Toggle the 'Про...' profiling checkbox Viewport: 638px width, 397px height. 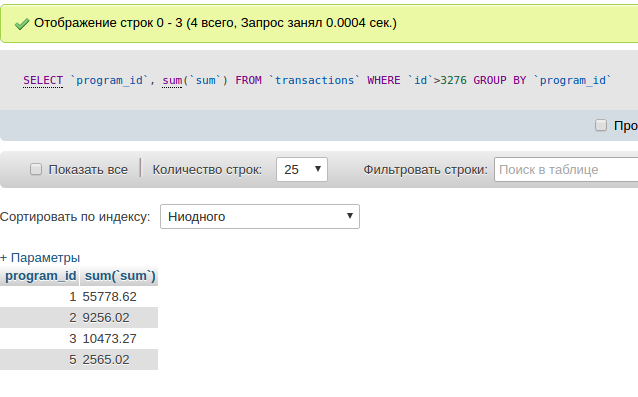click(x=601, y=125)
